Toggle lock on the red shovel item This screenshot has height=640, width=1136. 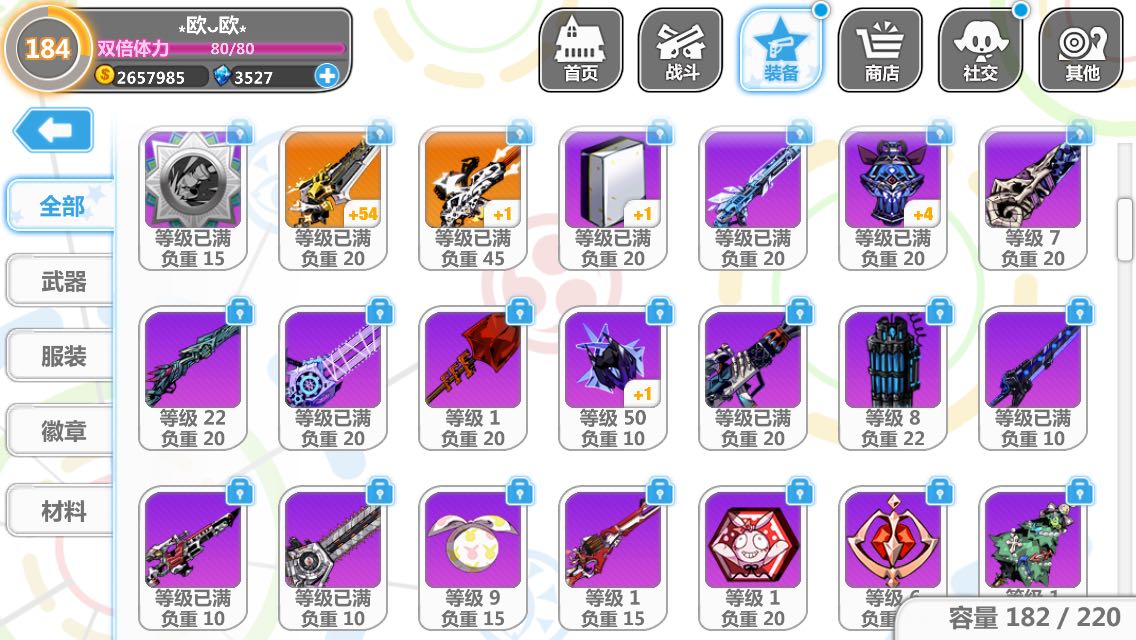519,312
